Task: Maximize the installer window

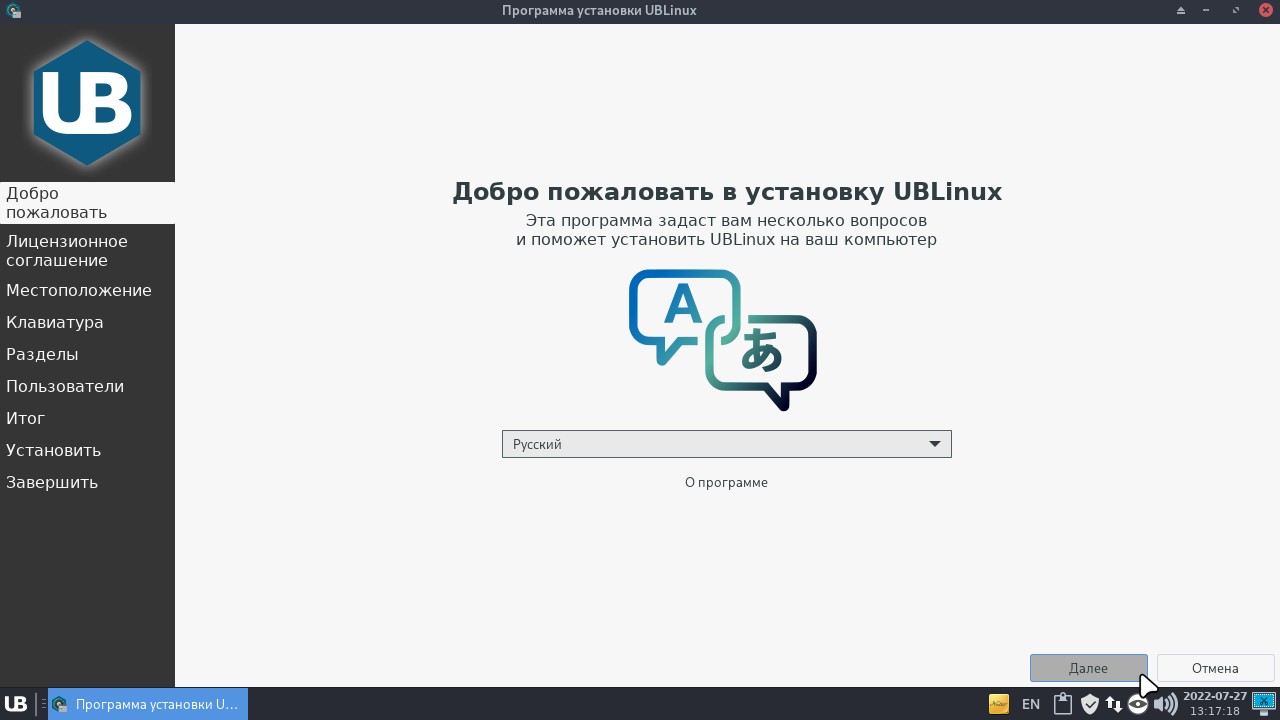Action: tap(1235, 10)
